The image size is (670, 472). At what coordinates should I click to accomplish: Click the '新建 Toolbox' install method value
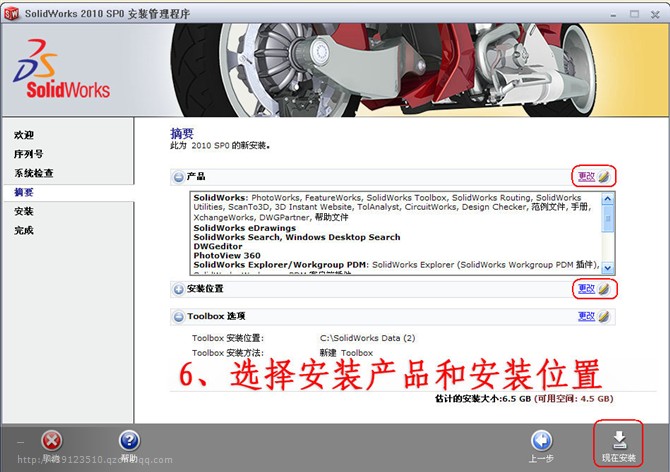point(346,353)
